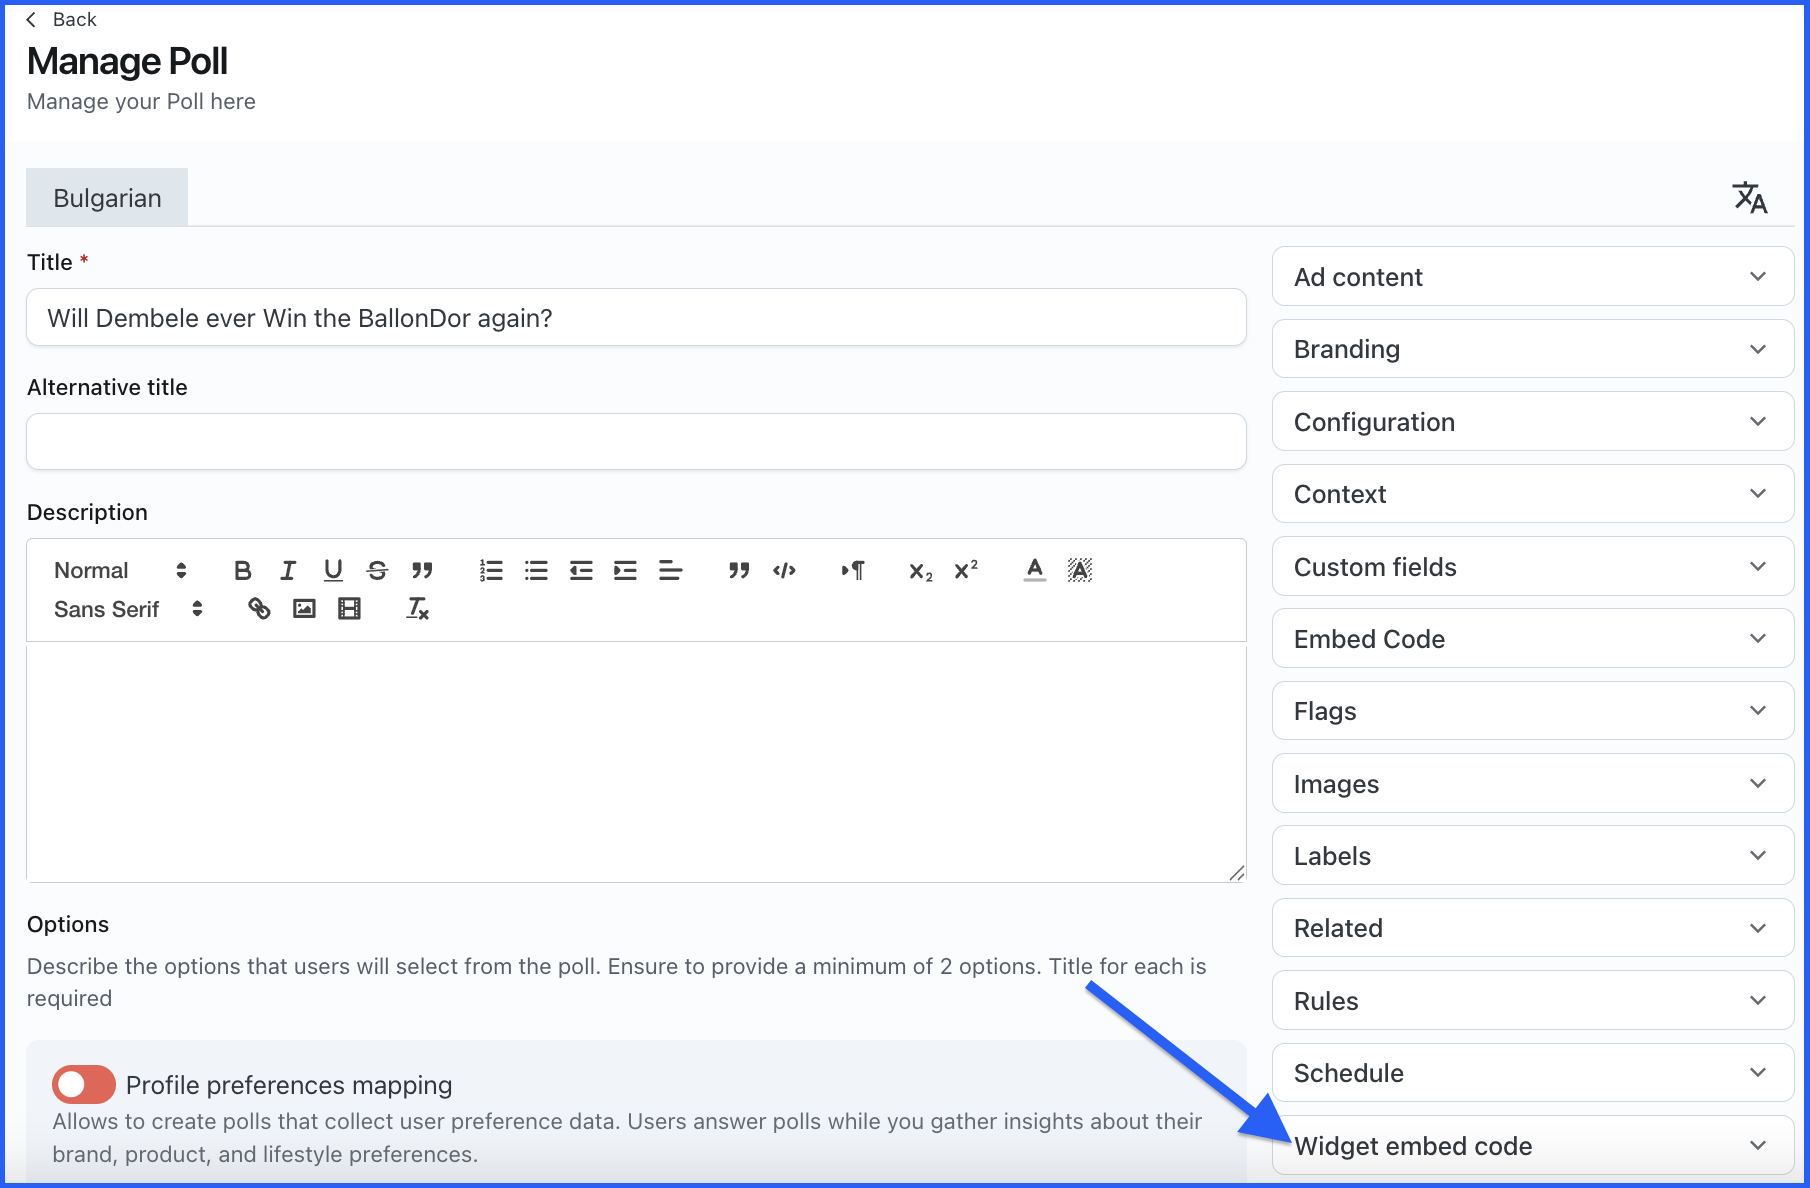Open the Normal heading style dropdown
The height and width of the screenshot is (1188, 1810).
[120, 570]
